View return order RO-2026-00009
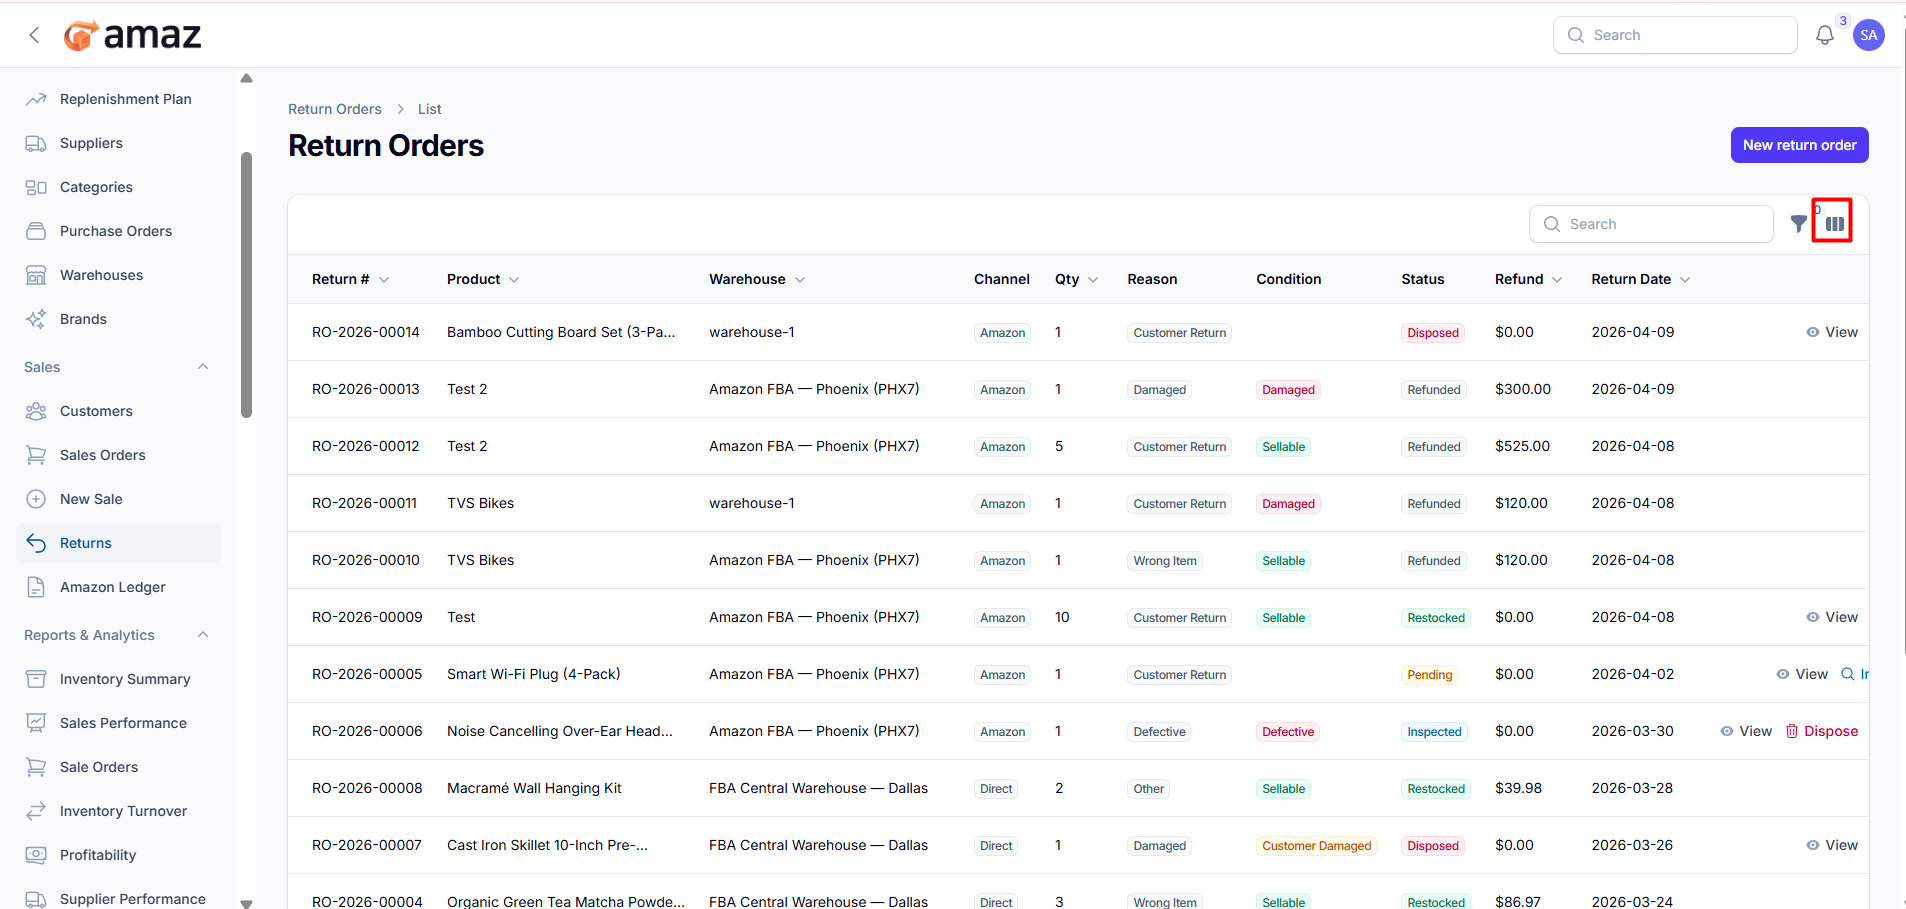The image size is (1906, 909). 1832,617
